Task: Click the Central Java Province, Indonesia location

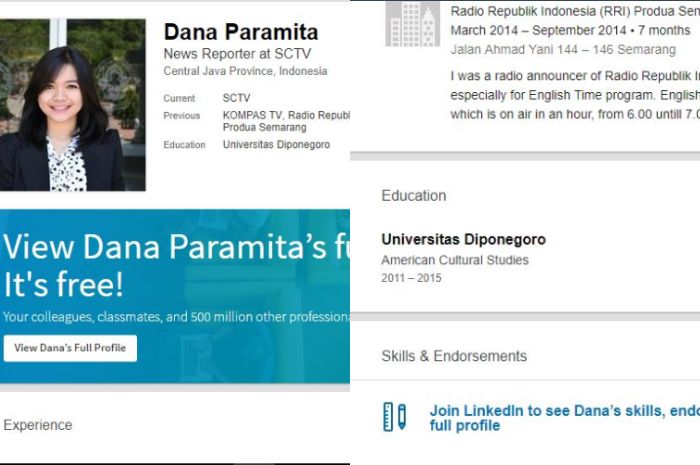Action: (x=245, y=71)
